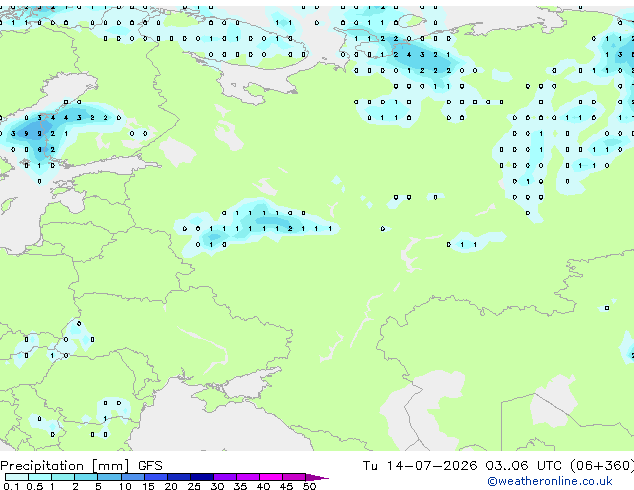Pick the 1–2 mm legend swatch

click(x=63, y=477)
